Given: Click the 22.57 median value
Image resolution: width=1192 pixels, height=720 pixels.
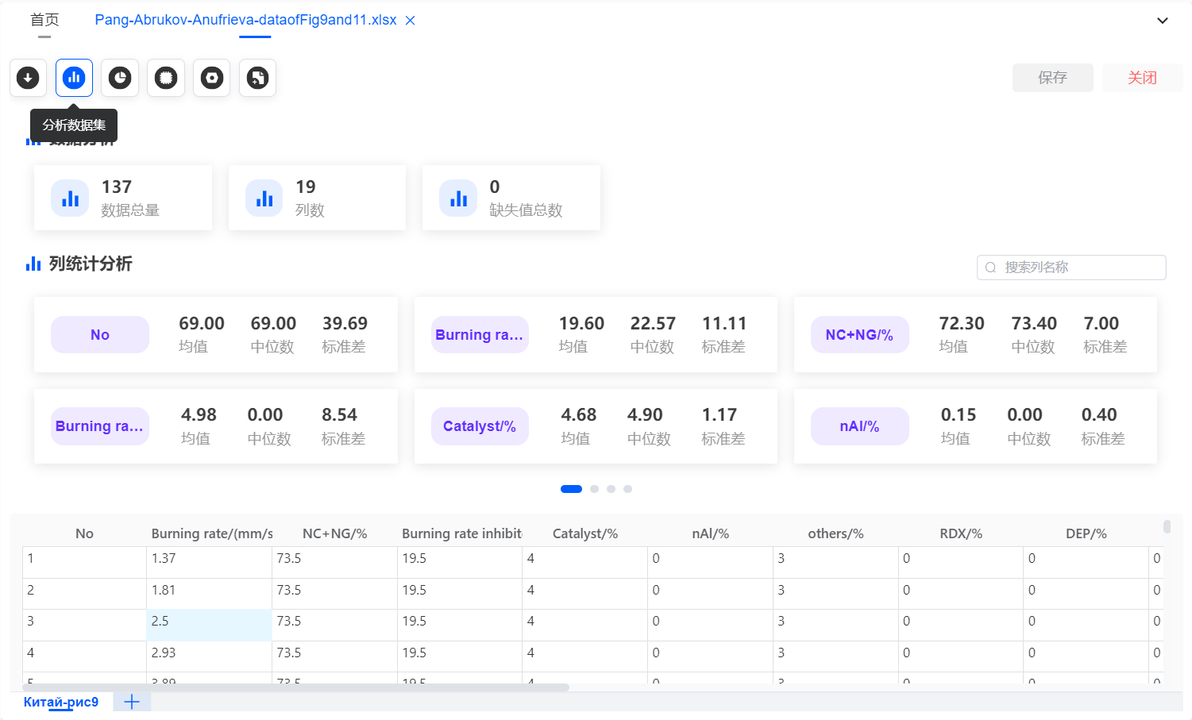Looking at the screenshot, I should click(653, 323).
